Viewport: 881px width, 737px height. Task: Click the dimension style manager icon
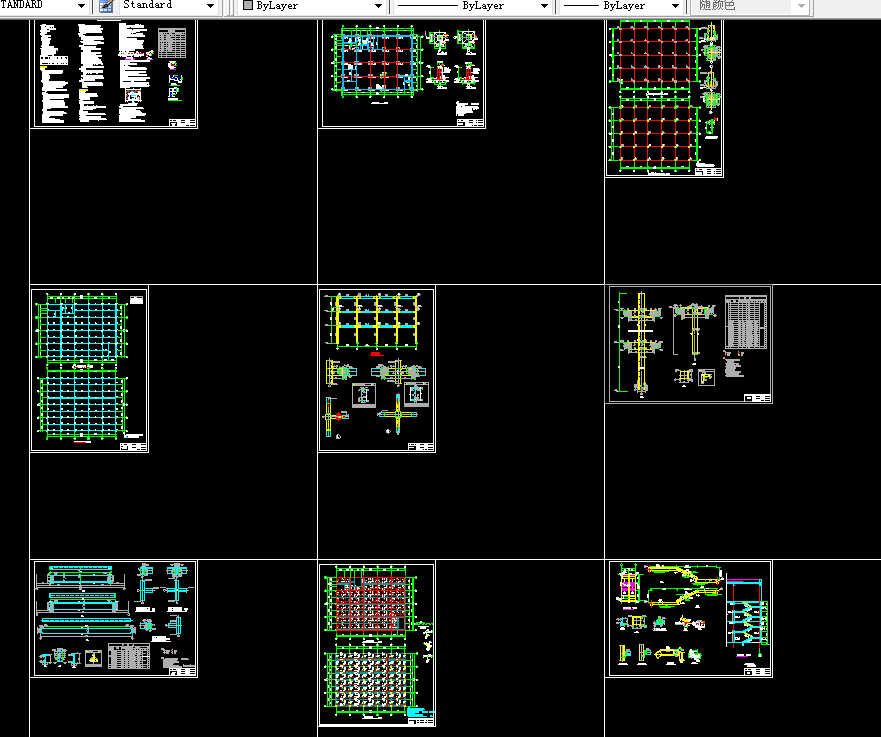pyautogui.click(x=106, y=6)
